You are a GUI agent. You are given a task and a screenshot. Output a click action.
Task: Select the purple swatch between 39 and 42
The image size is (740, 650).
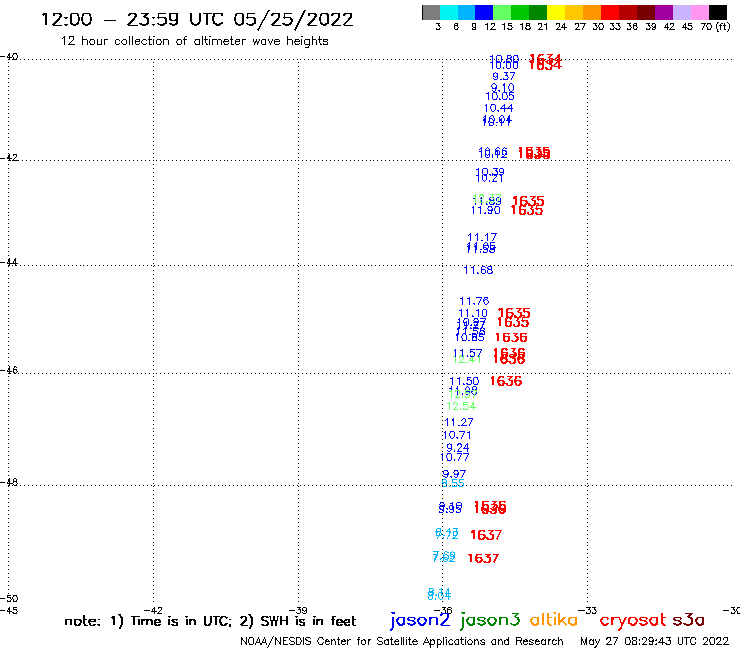coord(664,12)
